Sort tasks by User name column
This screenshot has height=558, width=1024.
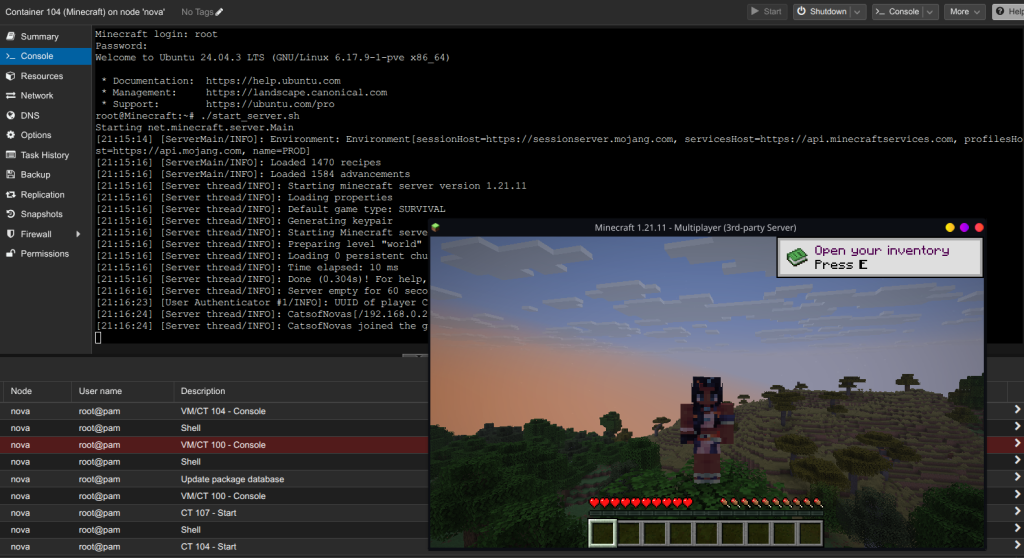click(101, 391)
